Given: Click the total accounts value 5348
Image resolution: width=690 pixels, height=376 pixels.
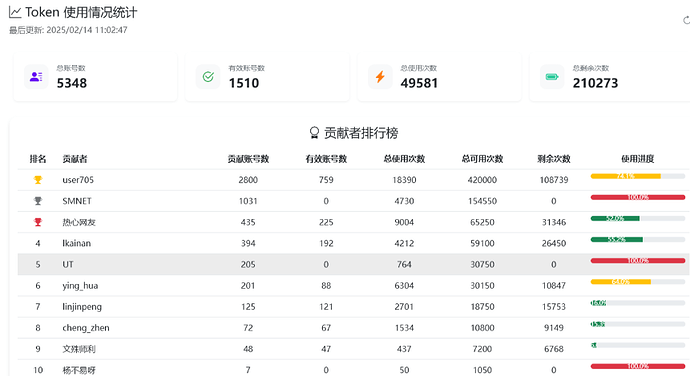Looking at the screenshot, I should point(72,83).
